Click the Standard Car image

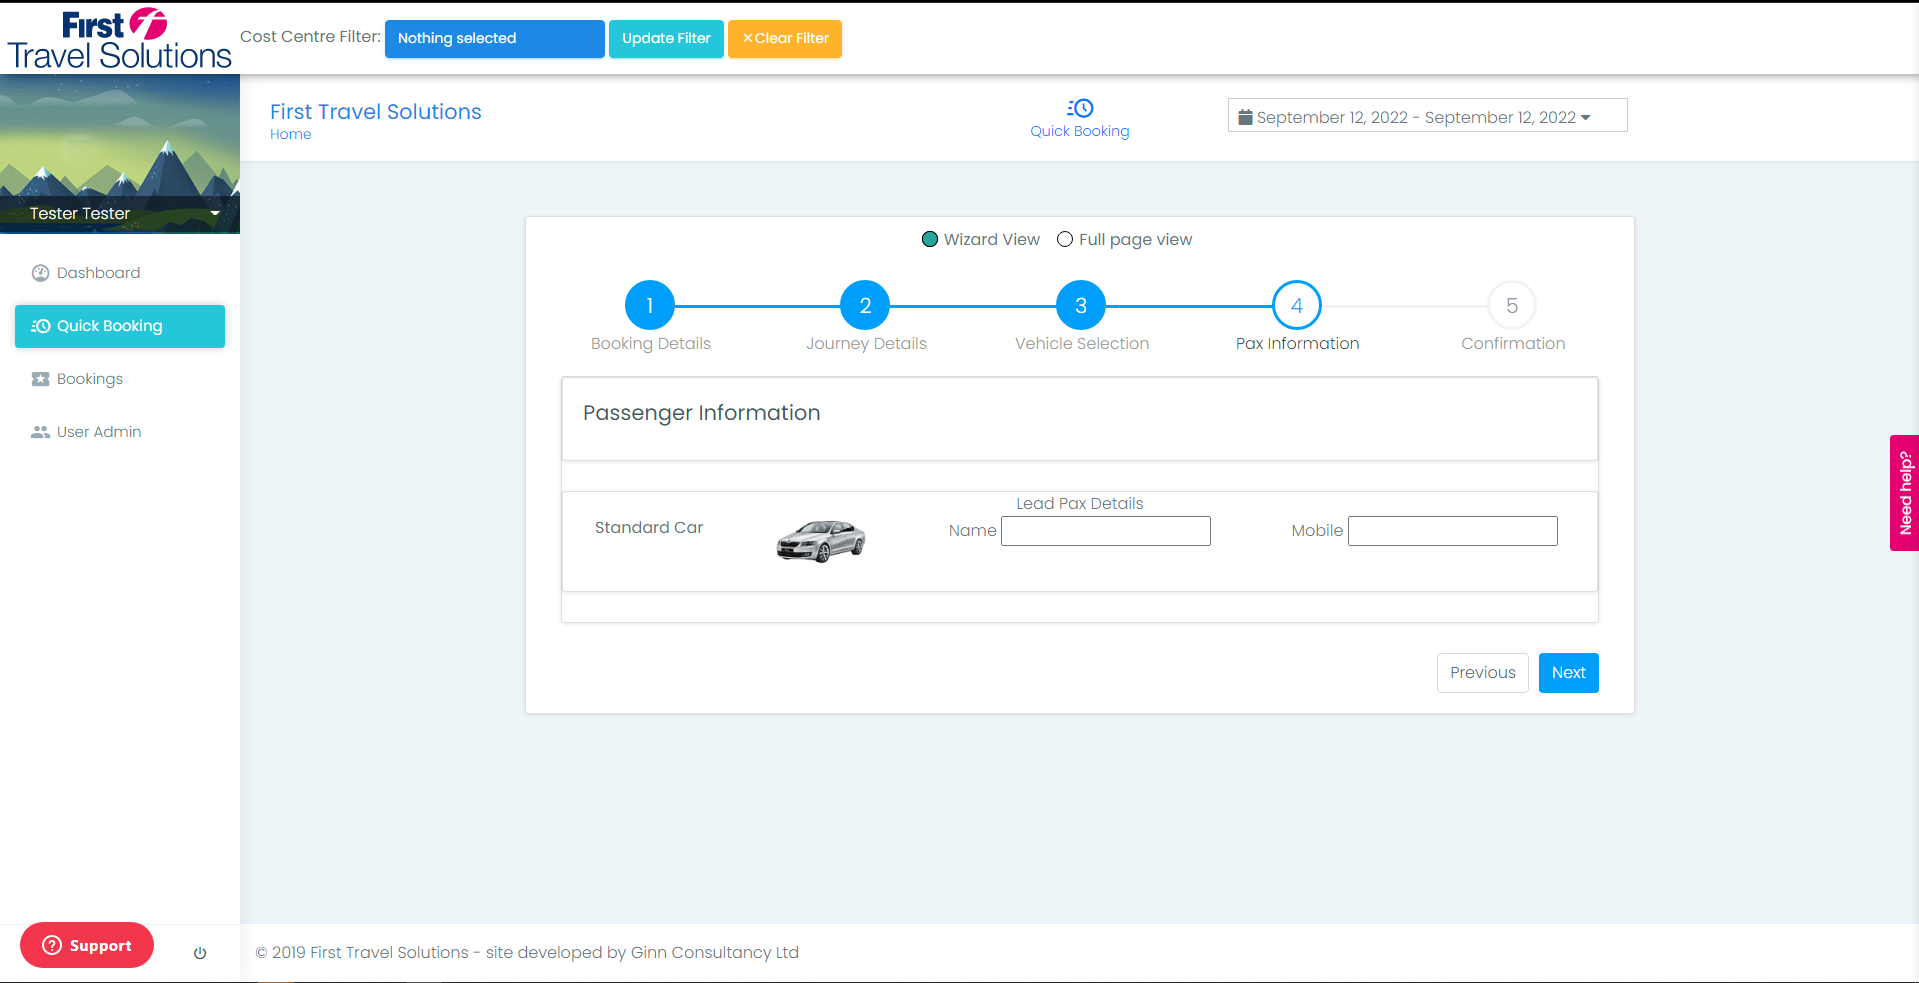[x=821, y=541]
